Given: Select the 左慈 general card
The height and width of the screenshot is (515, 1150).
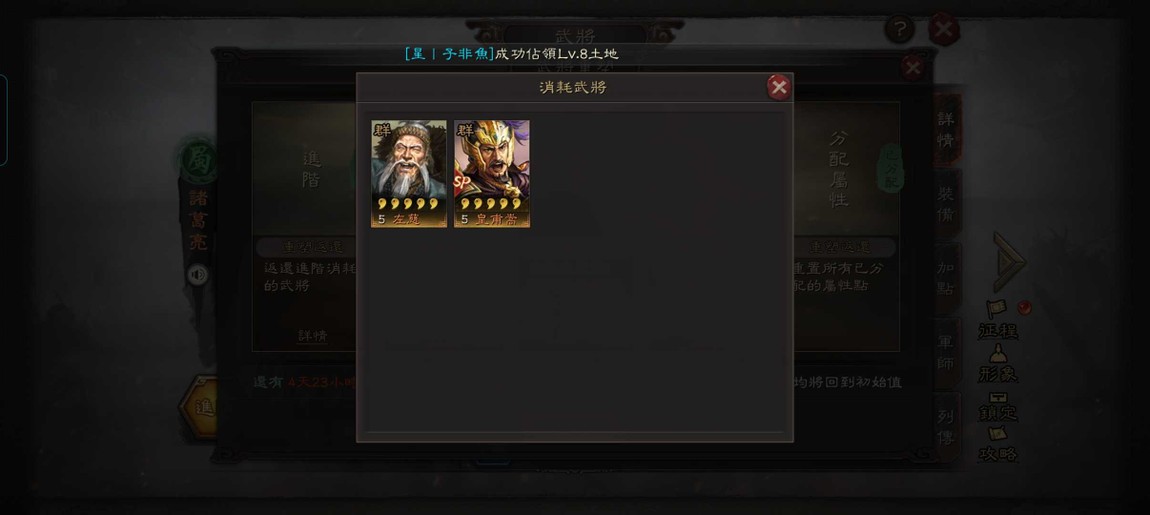Looking at the screenshot, I should [409, 174].
